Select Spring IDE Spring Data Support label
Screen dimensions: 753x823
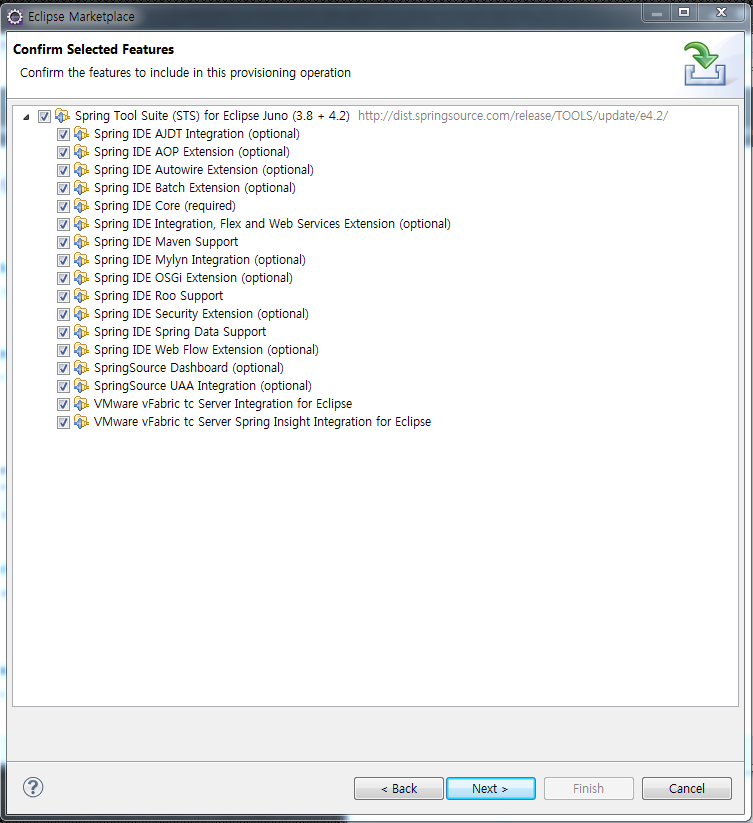pos(180,332)
